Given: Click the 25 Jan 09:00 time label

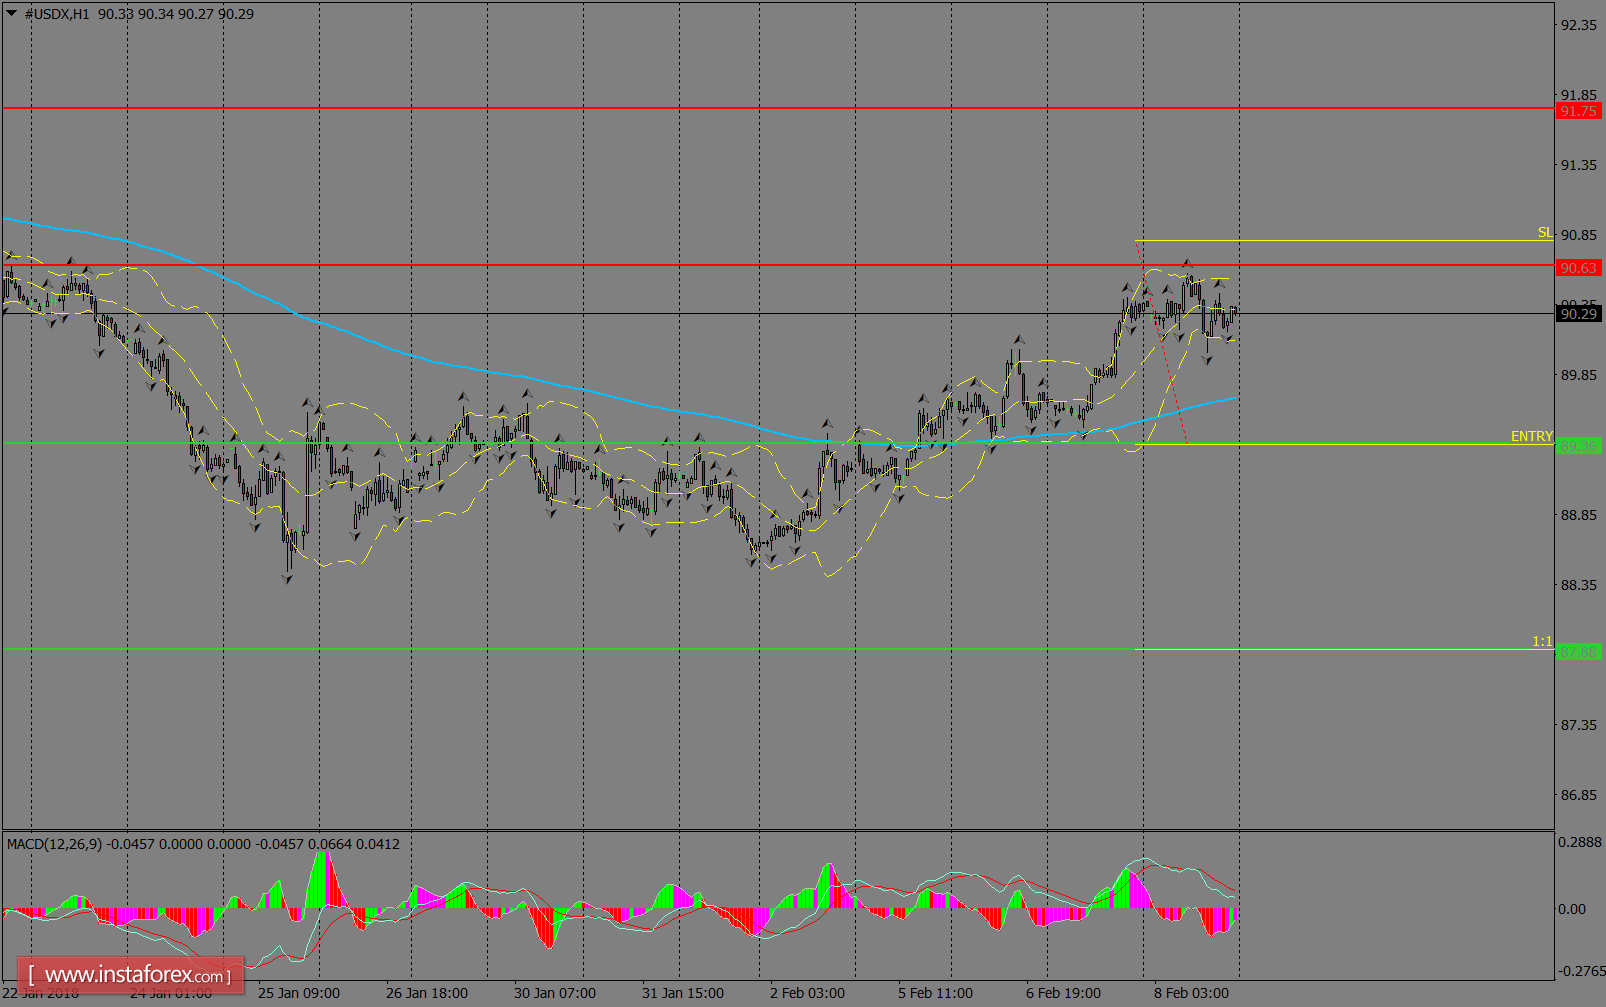Looking at the screenshot, I should [298, 993].
